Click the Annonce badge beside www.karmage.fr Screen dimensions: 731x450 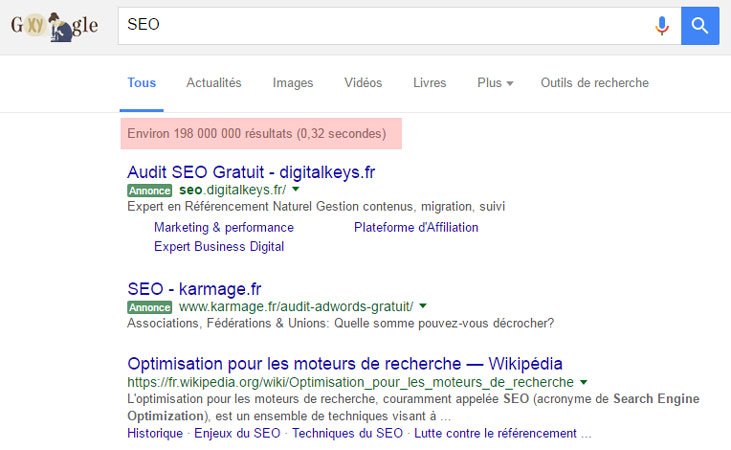point(150,307)
